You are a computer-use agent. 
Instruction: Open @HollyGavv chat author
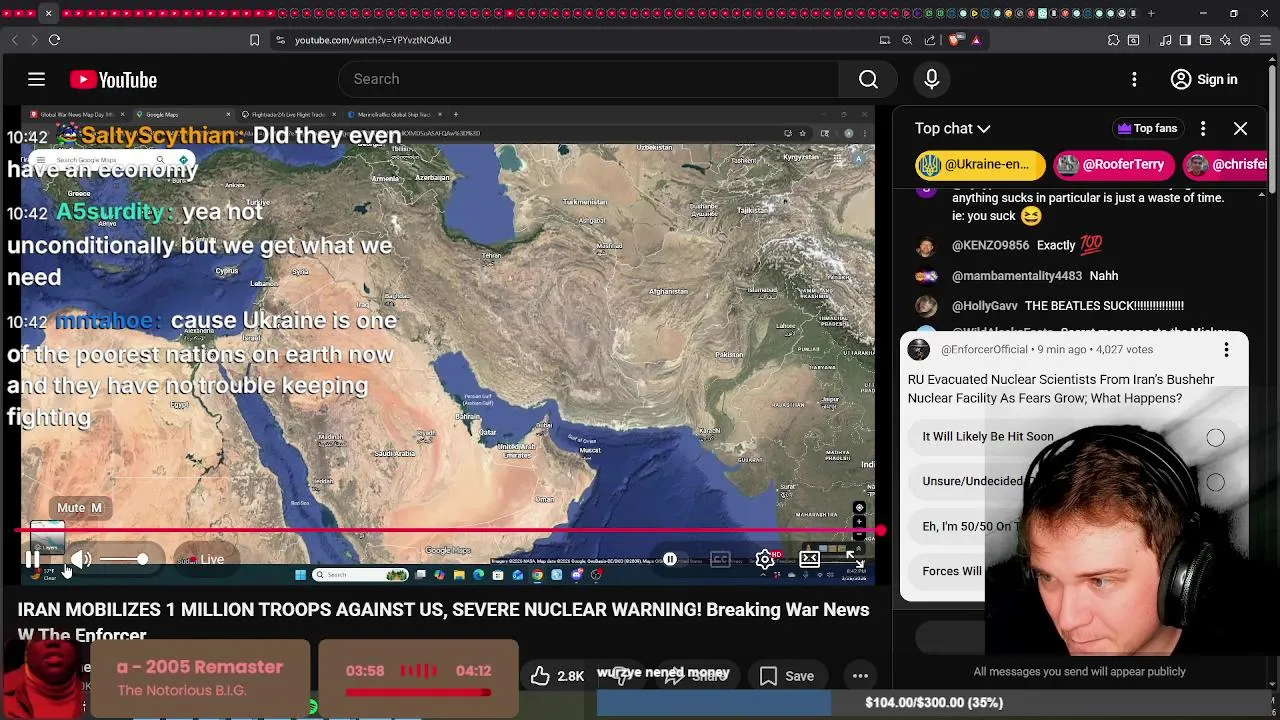pyautogui.click(x=985, y=305)
